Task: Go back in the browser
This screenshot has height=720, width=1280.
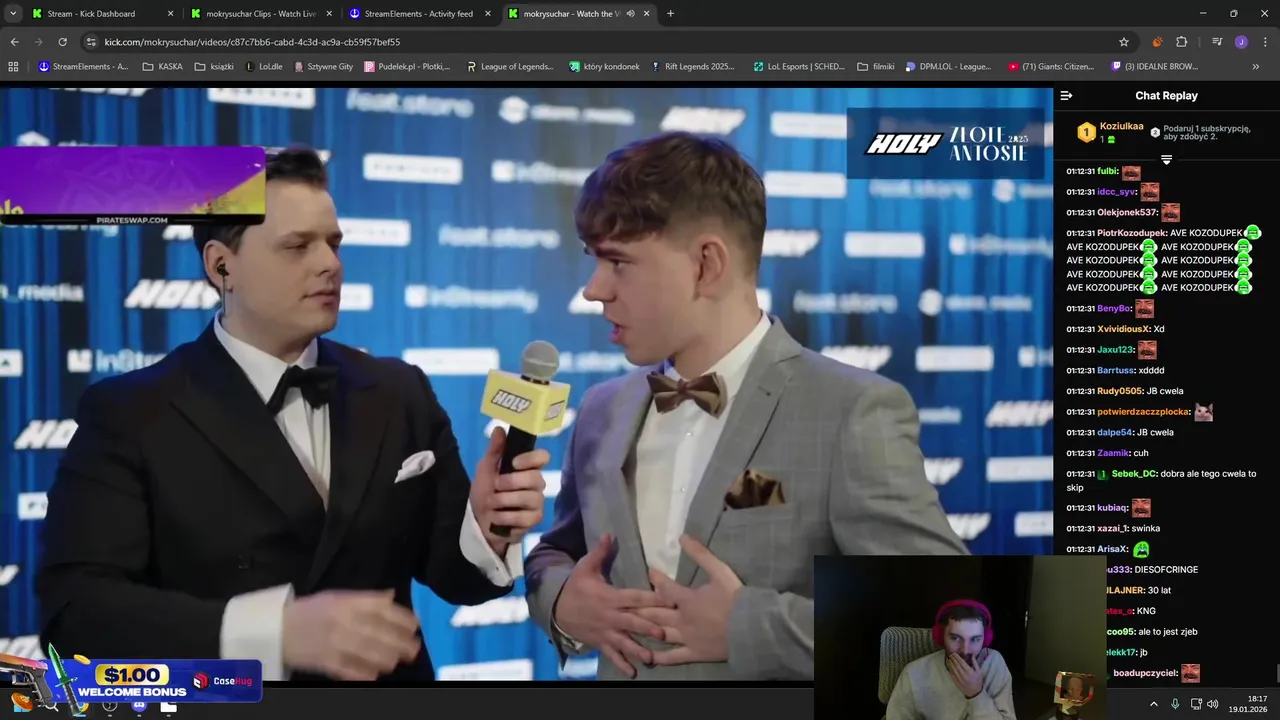Action: [14, 42]
